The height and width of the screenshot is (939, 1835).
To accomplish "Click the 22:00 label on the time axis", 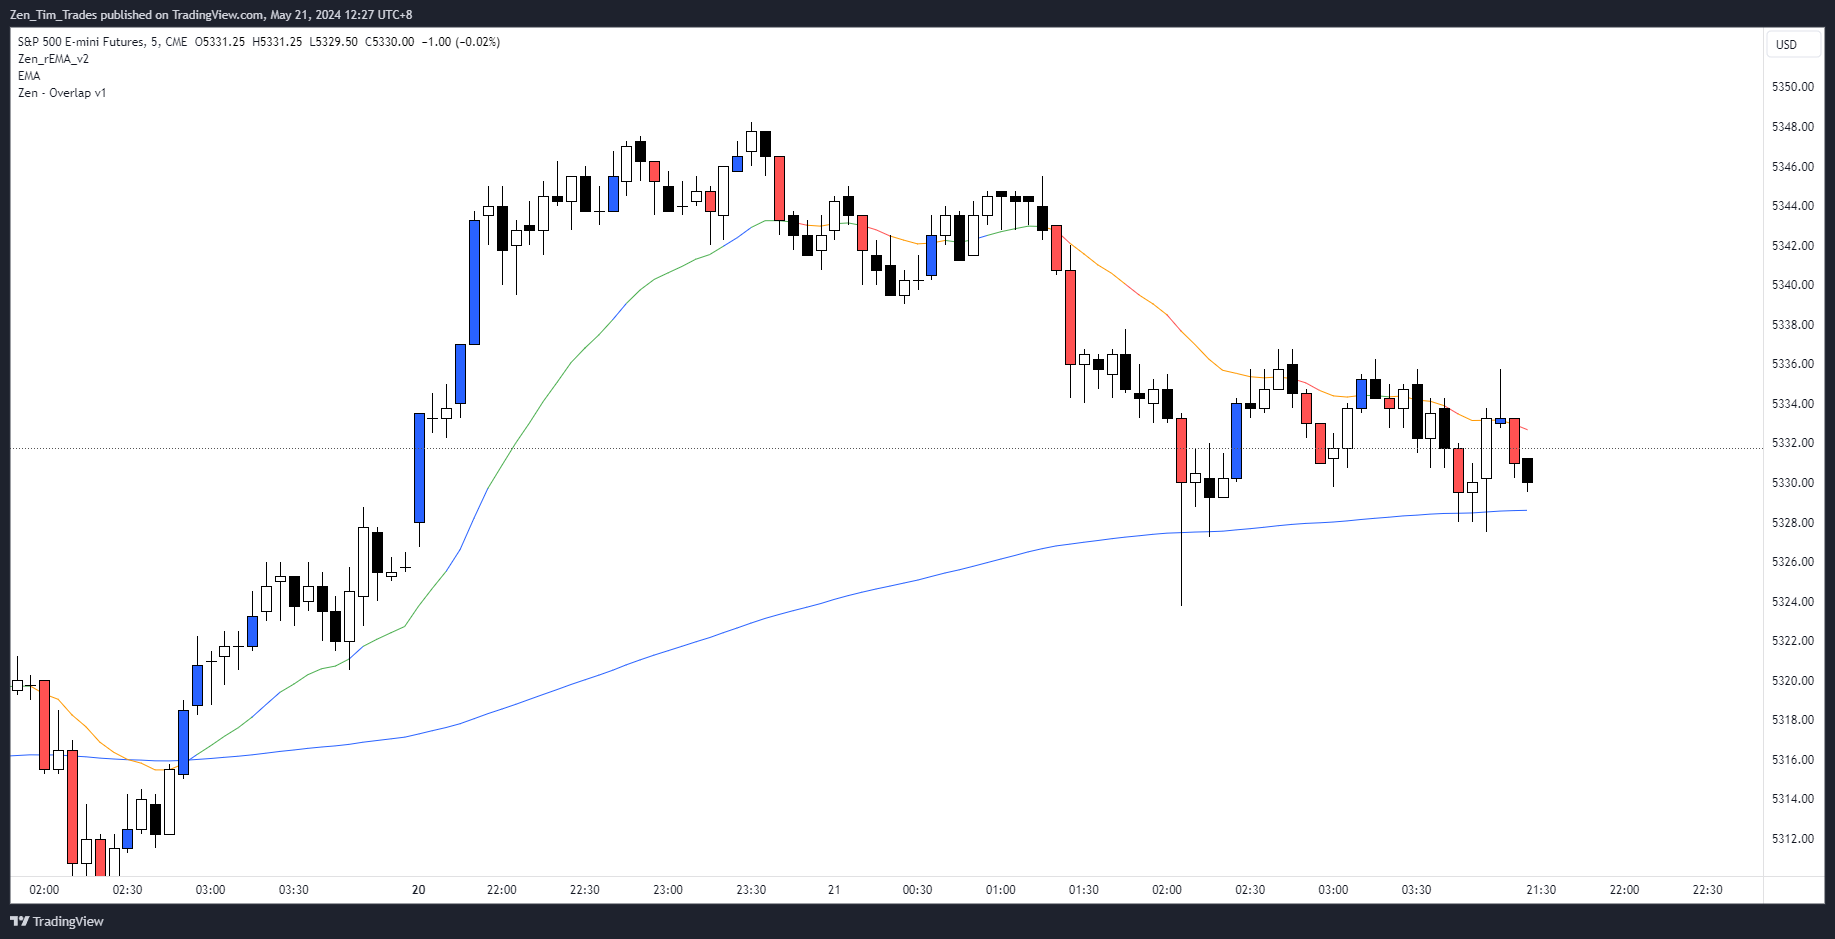I will coord(502,889).
